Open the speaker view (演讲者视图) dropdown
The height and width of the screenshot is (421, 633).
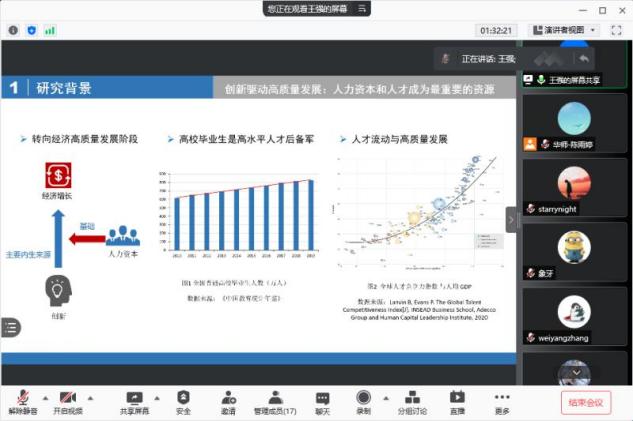[565, 30]
